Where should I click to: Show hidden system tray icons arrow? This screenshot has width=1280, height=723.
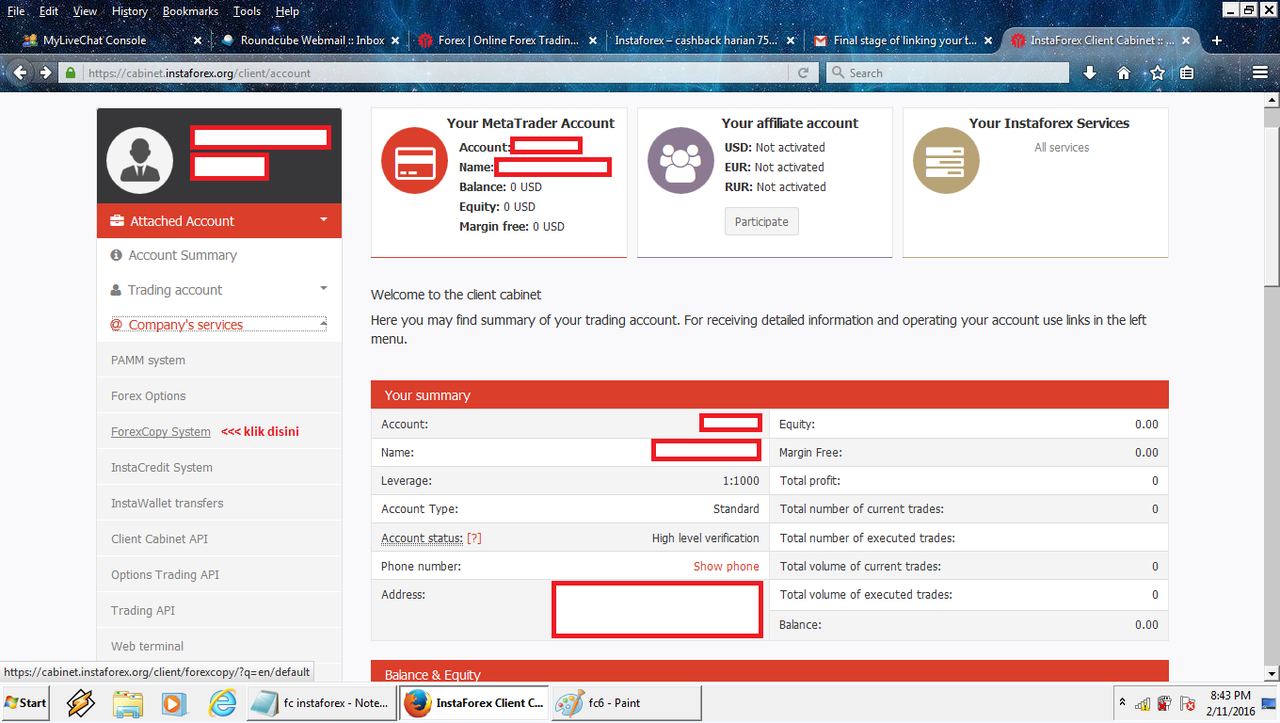click(x=1122, y=703)
